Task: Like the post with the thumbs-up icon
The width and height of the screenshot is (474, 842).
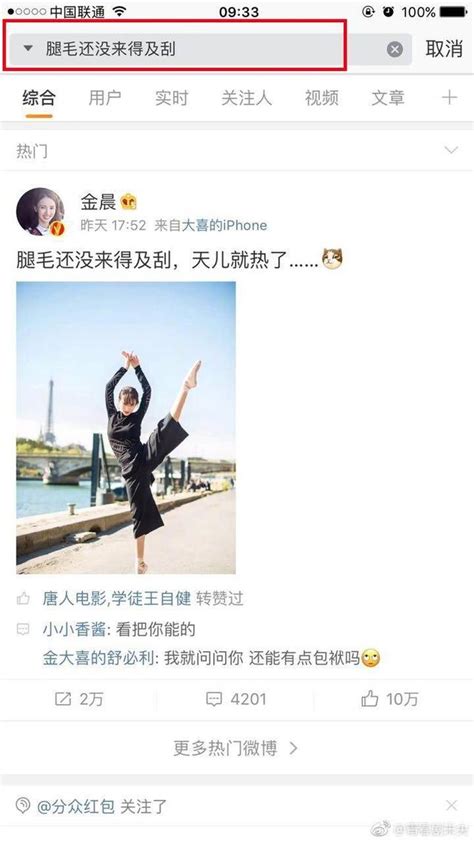Action: point(369,698)
